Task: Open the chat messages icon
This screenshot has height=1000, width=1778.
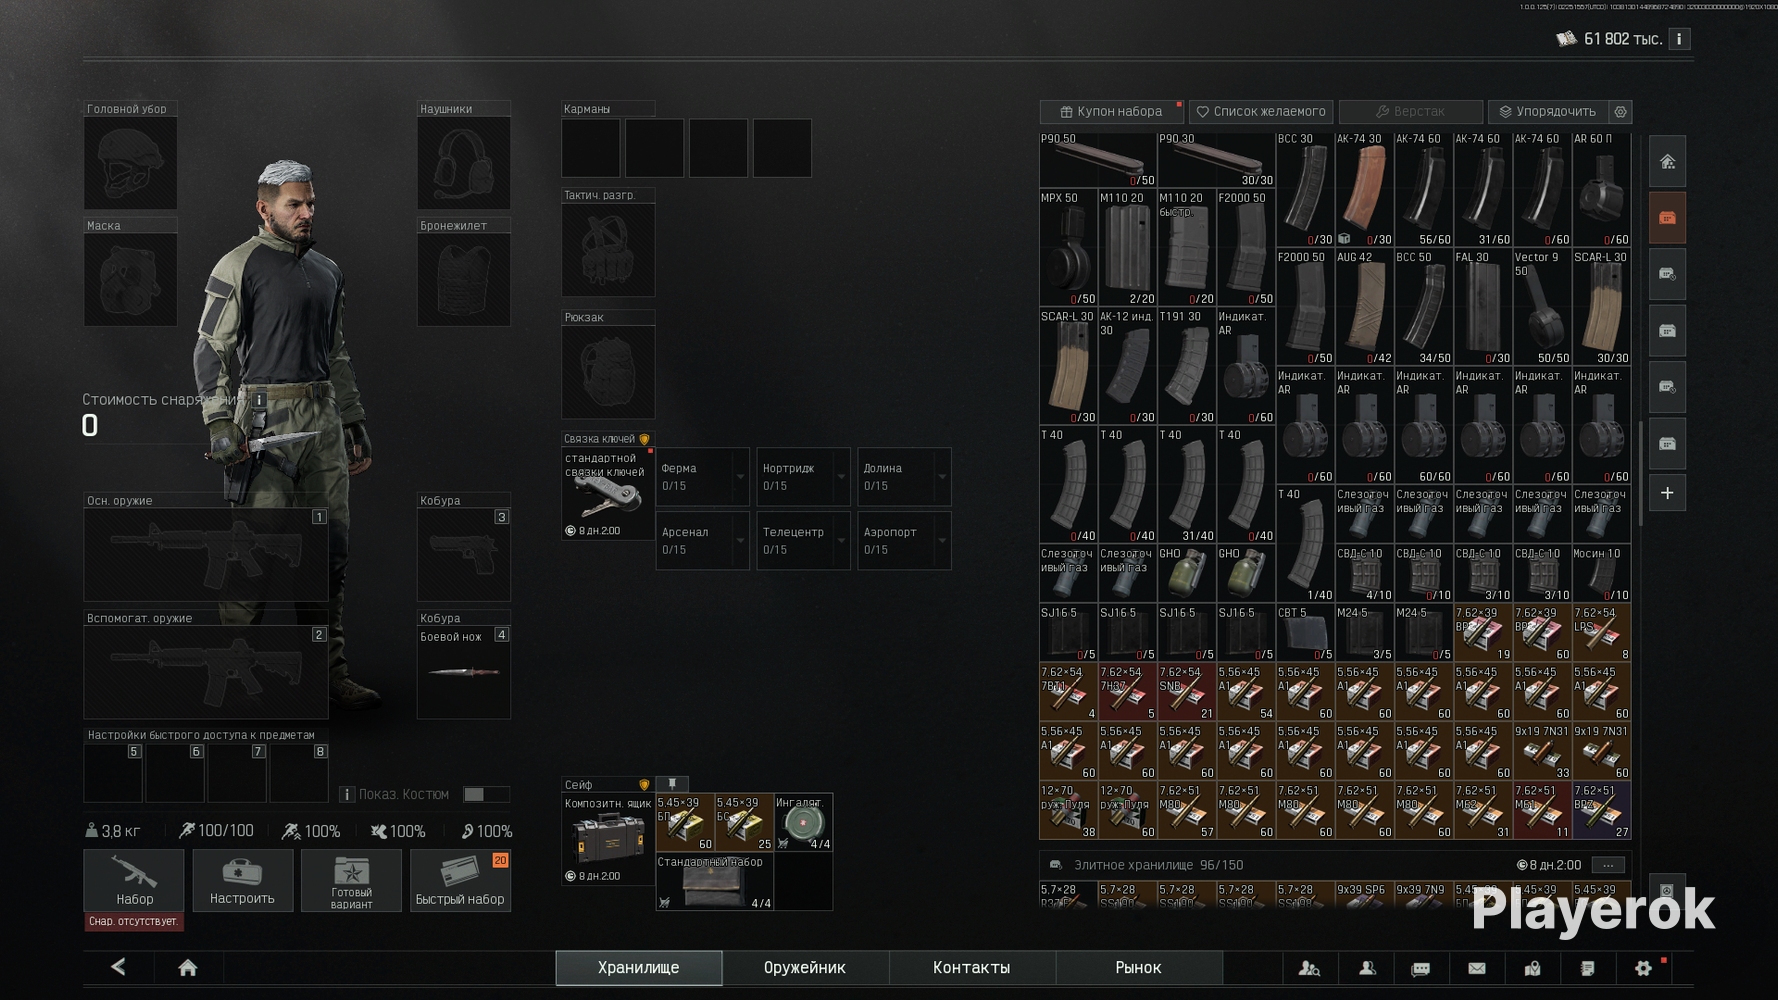Action: tap(1421, 968)
